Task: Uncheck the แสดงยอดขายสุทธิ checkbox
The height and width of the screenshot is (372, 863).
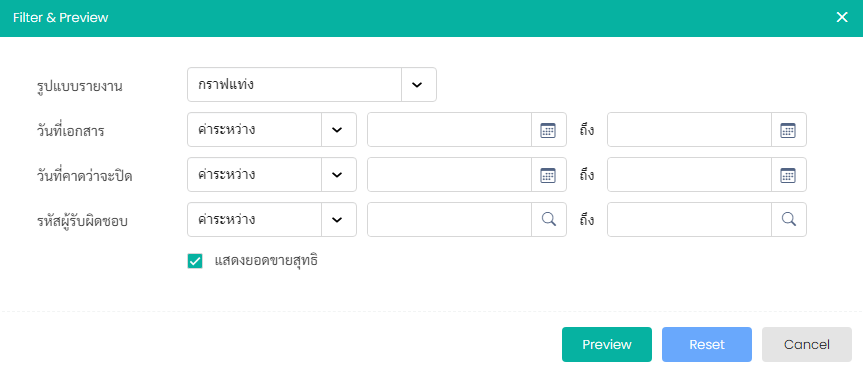Action: click(195, 261)
